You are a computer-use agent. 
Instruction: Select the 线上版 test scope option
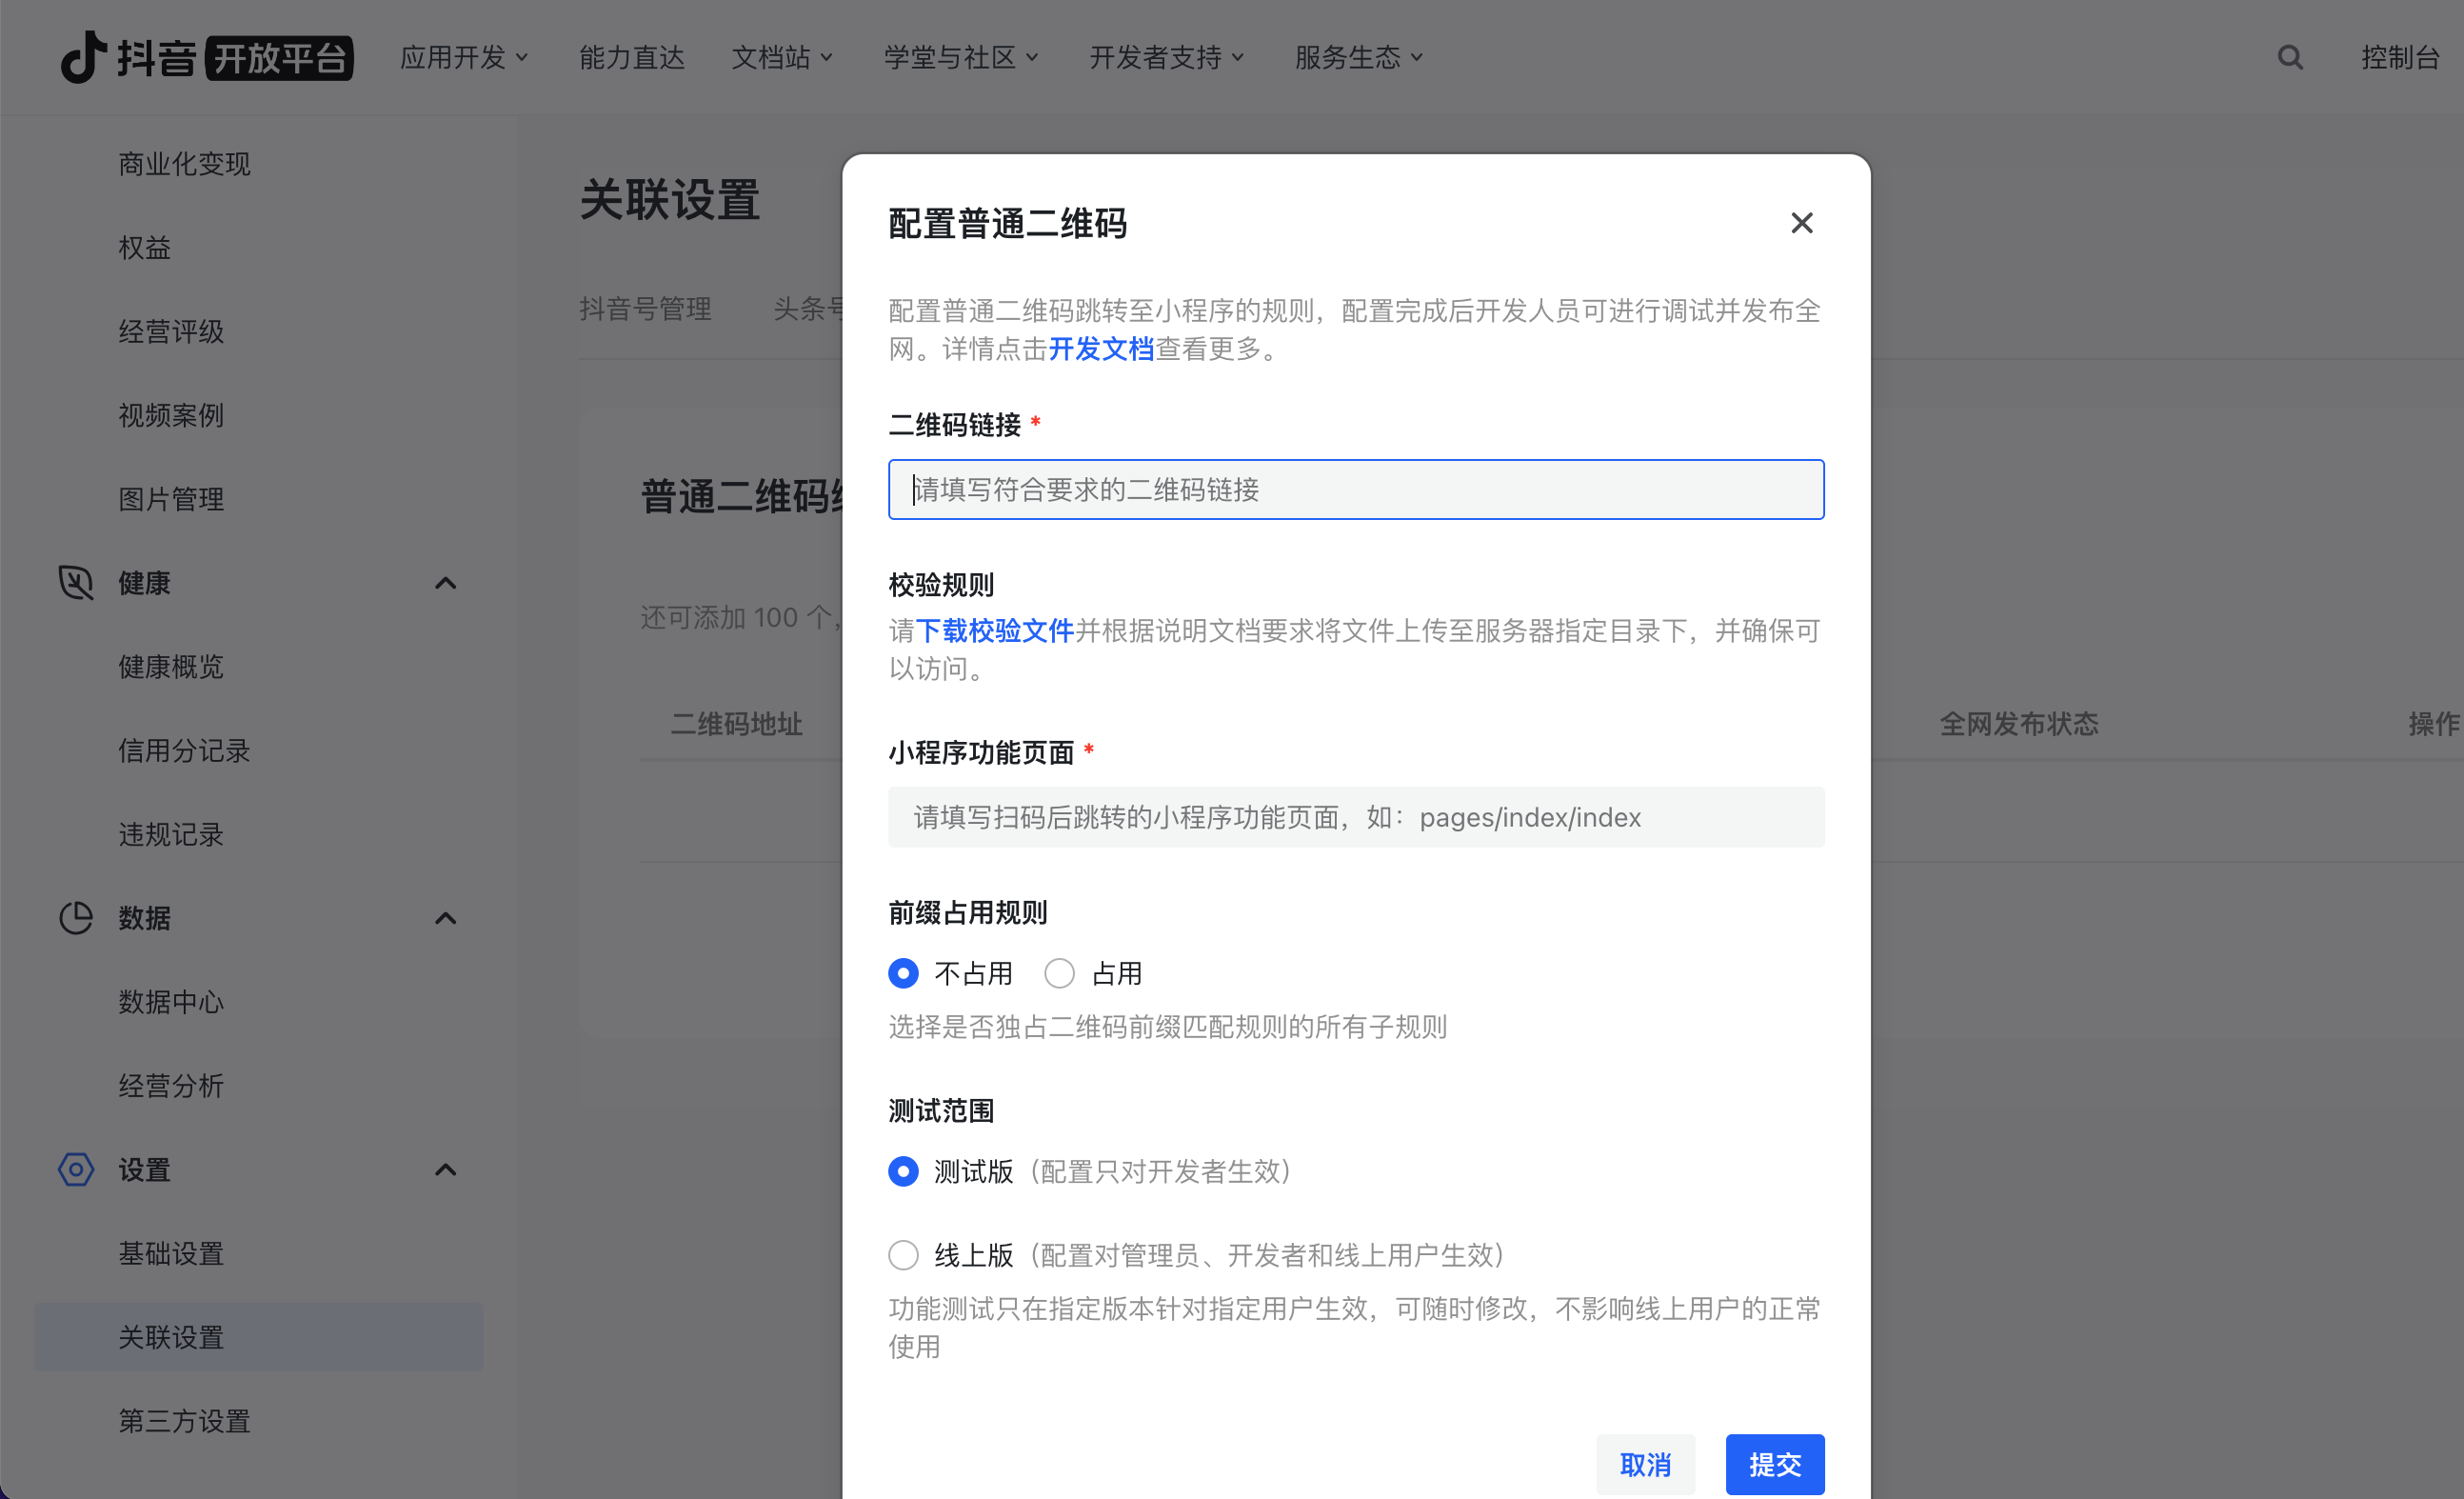(903, 1255)
